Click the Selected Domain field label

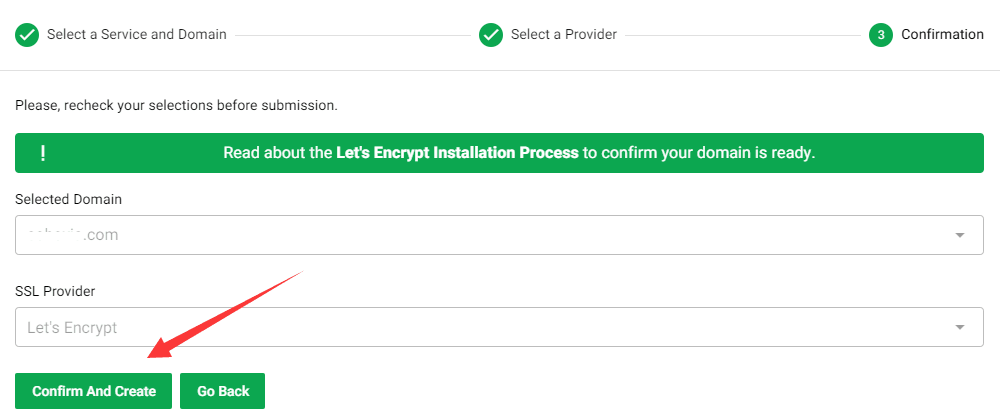[68, 199]
